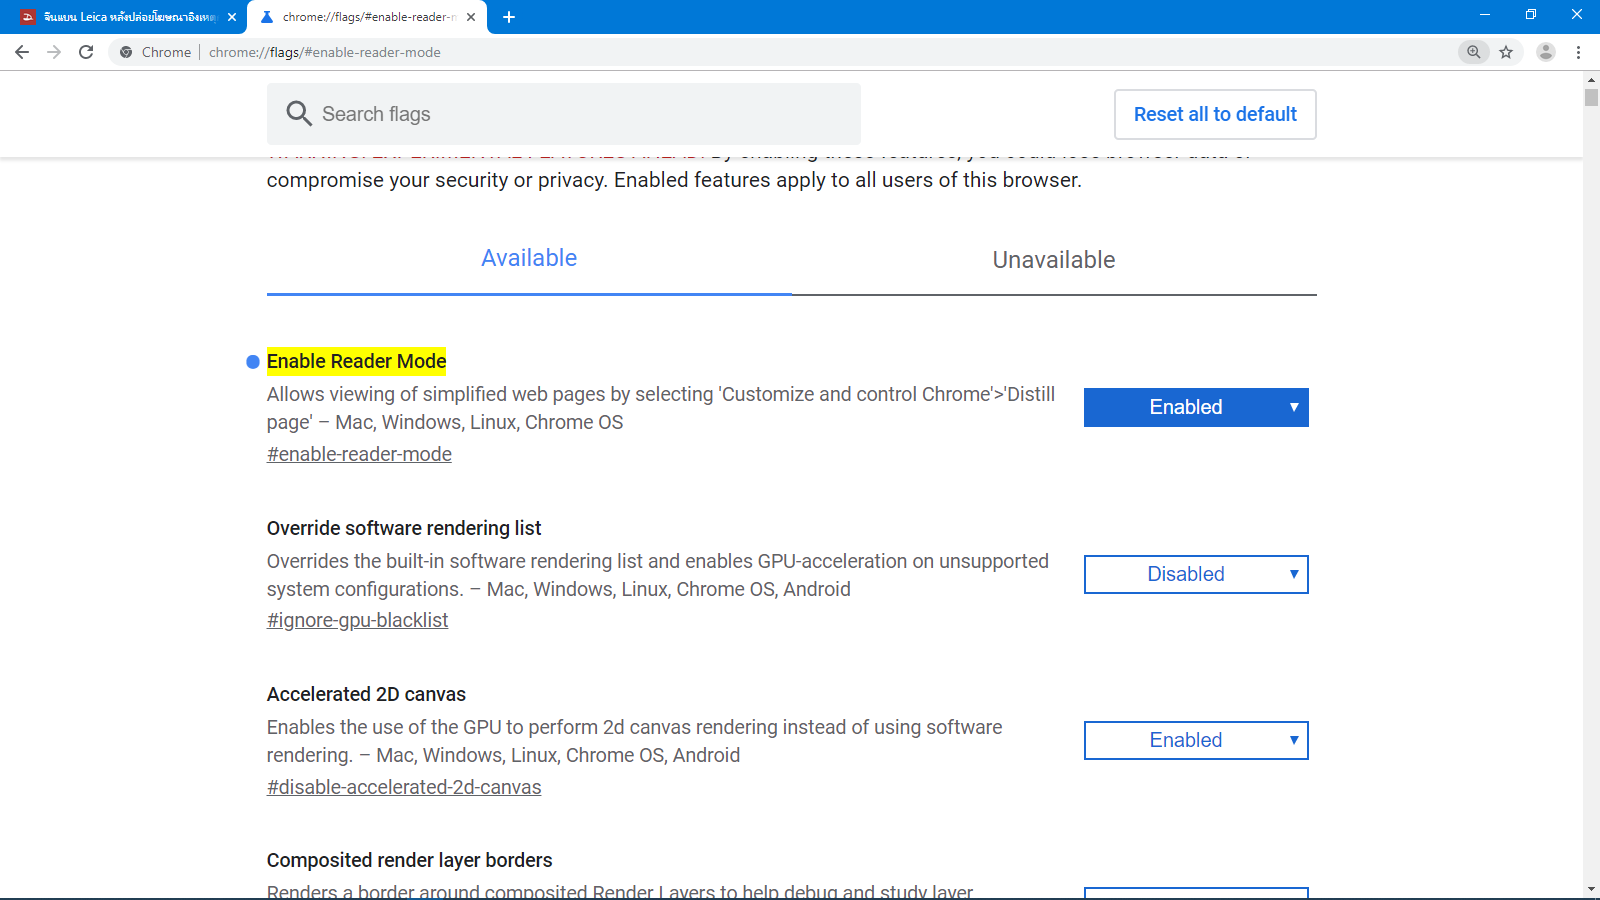Bookmark this page with the star icon

[x=1506, y=52]
